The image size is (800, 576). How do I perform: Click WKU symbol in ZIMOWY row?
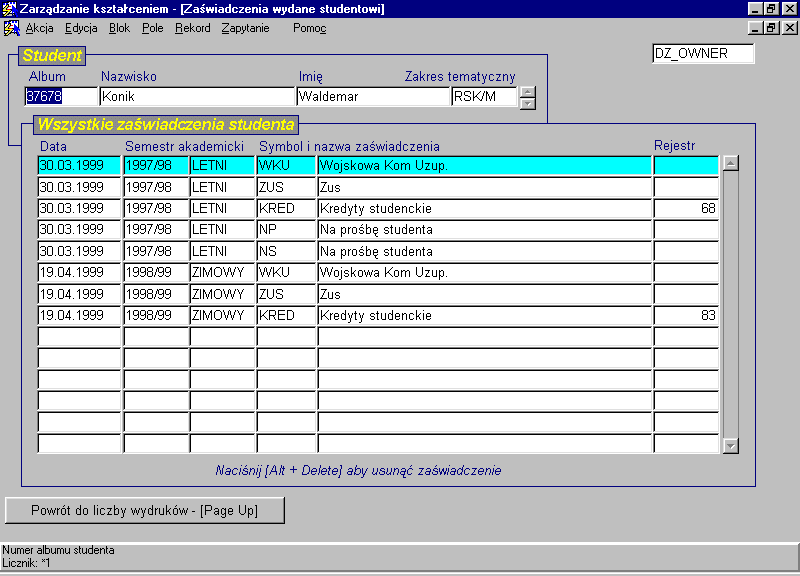click(x=286, y=273)
